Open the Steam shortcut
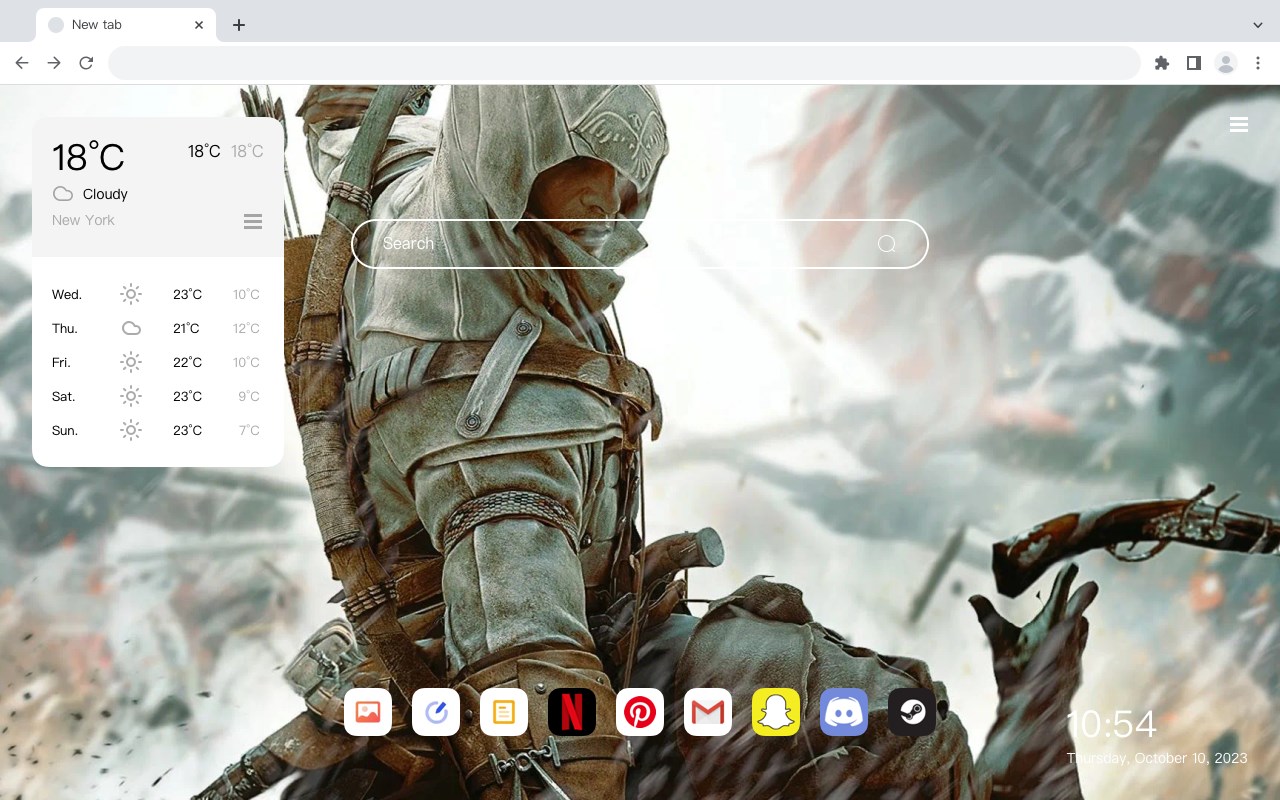This screenshot has height=800, width=1280. tap(912, 712)
